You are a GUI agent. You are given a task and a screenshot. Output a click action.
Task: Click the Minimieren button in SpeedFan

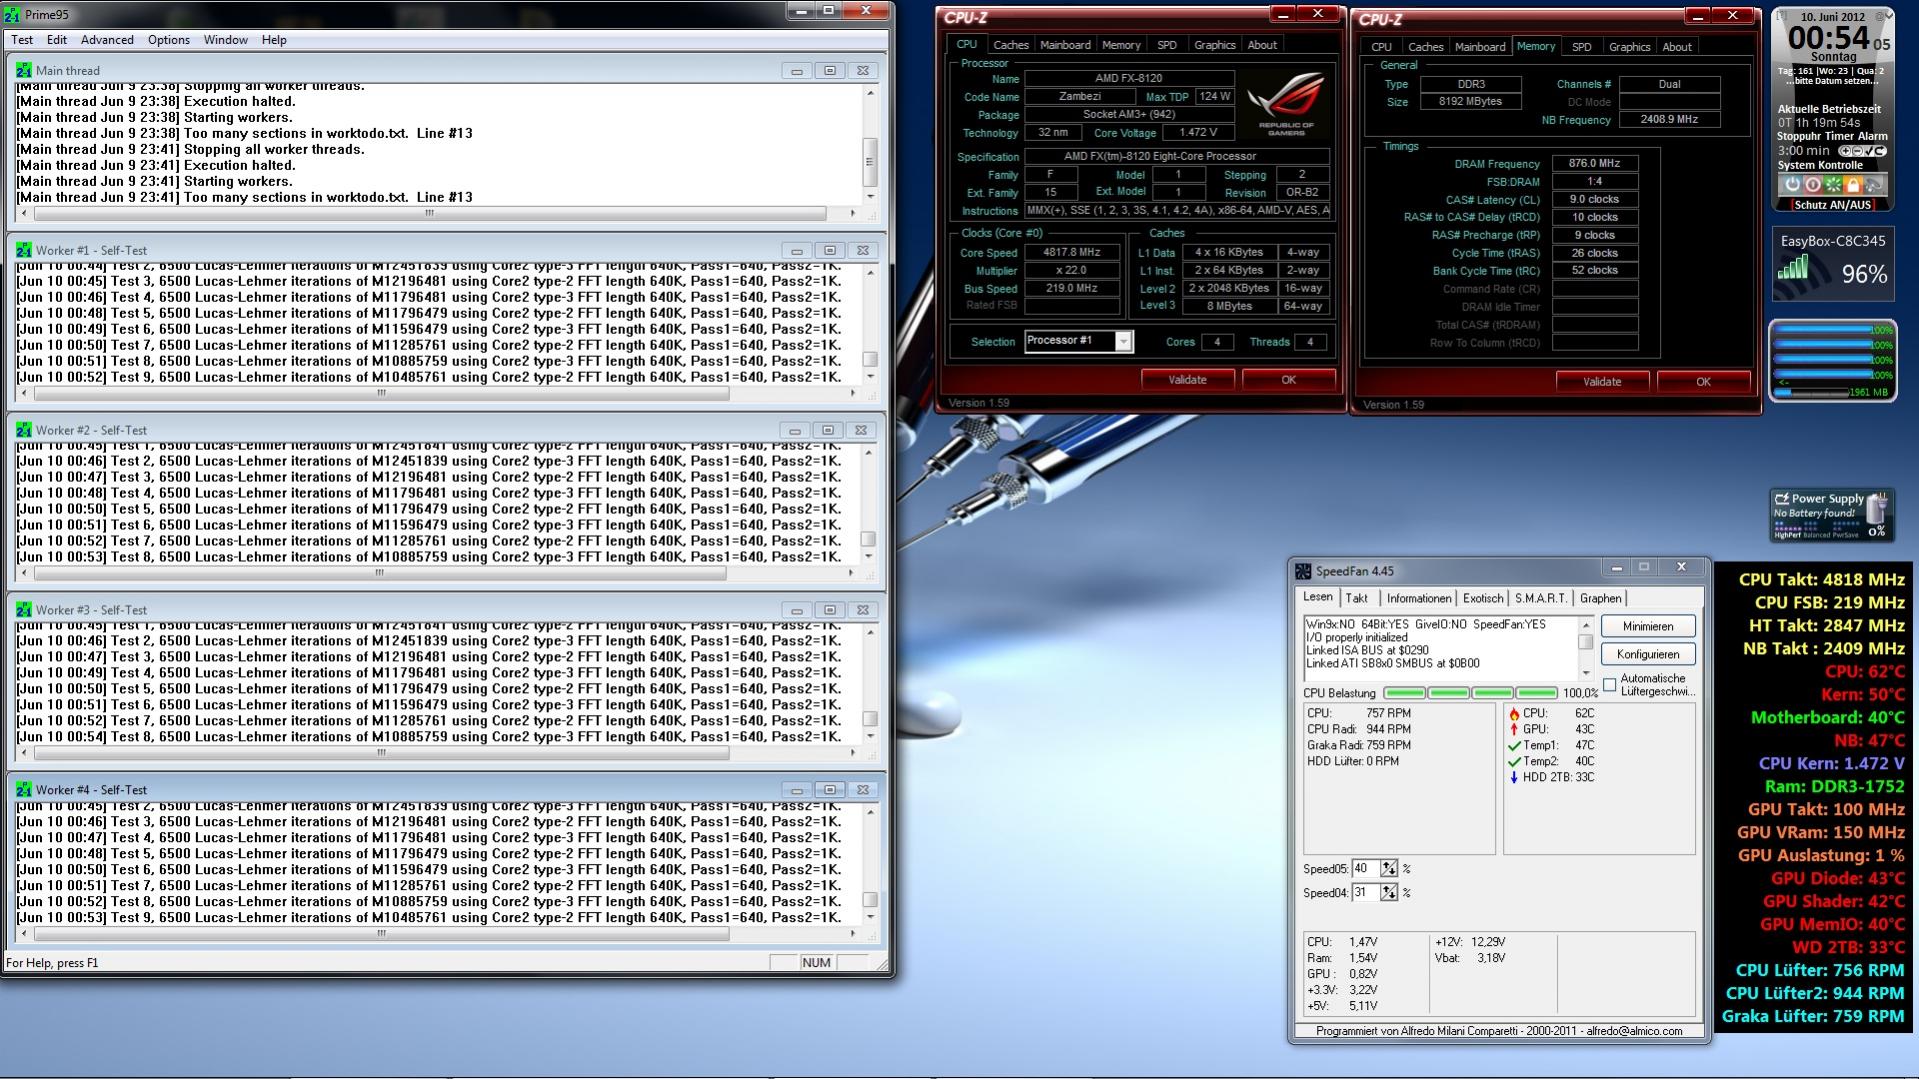1648,627
